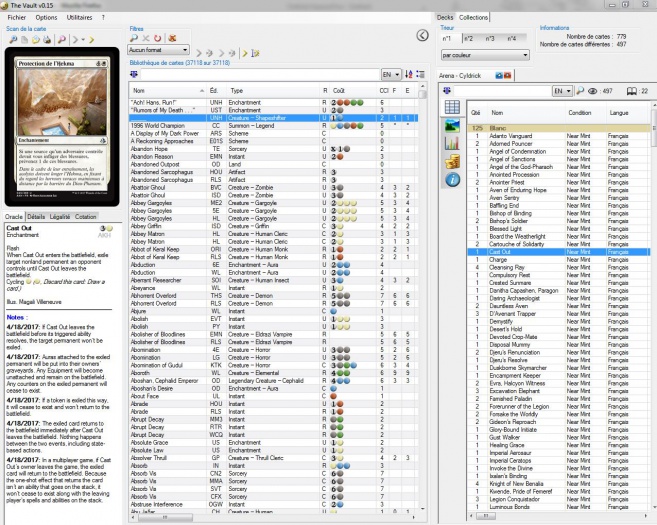Screen dimensions: 657x525
Task: Open the Utilitaires menu
Action: [x=79, y=18]
